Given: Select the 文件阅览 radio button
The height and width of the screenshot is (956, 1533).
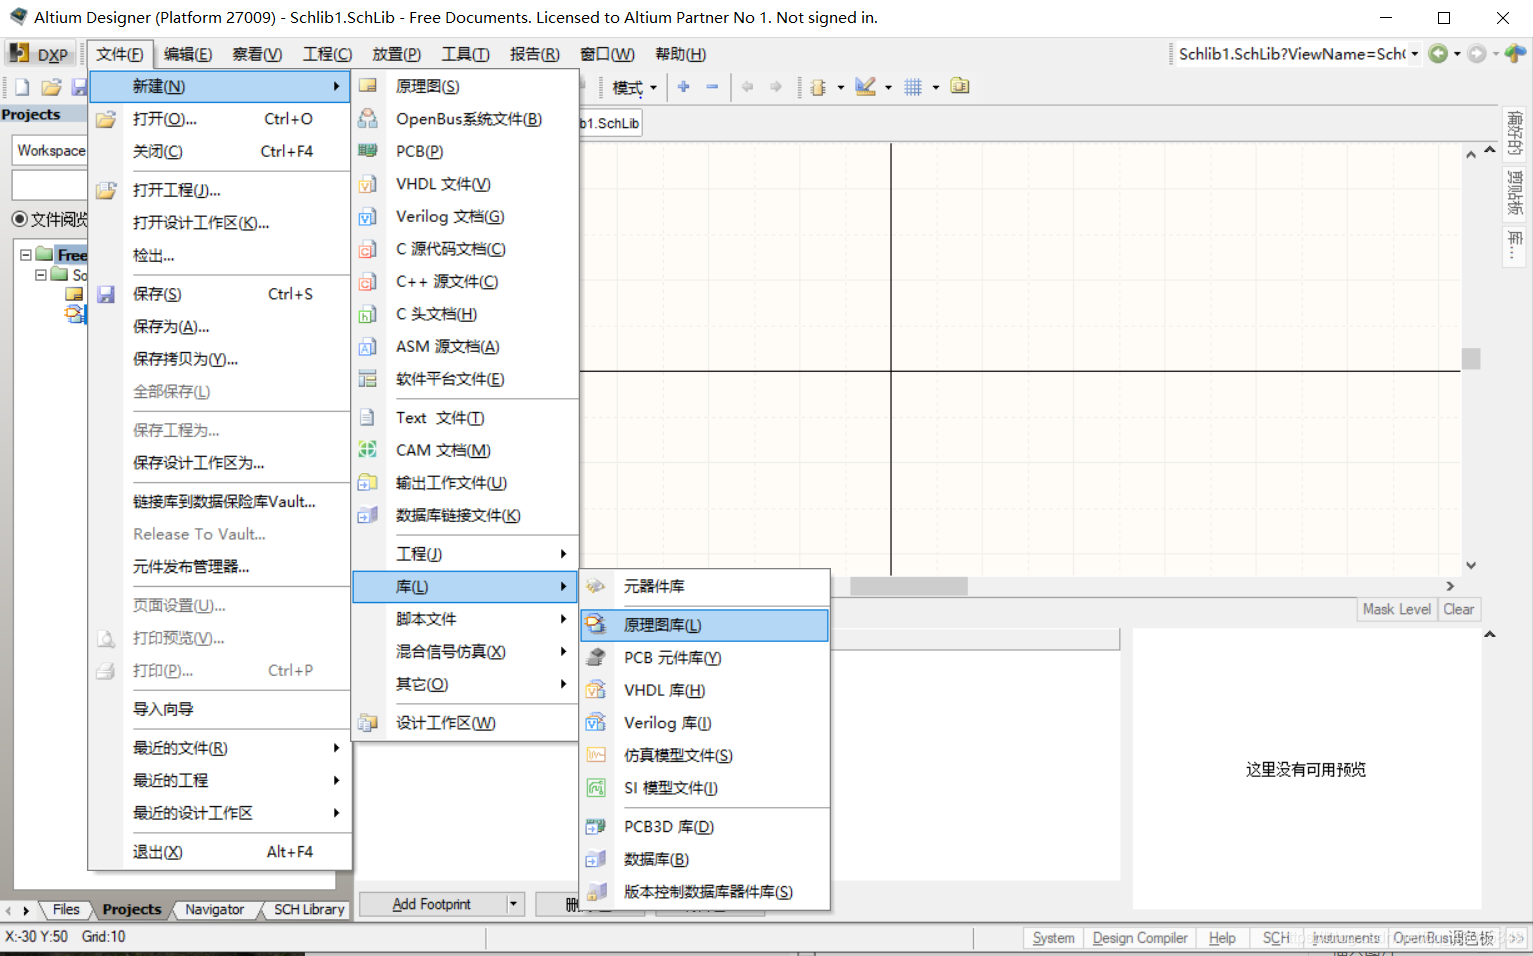Looking at the screenshot, I should point(19,219).
